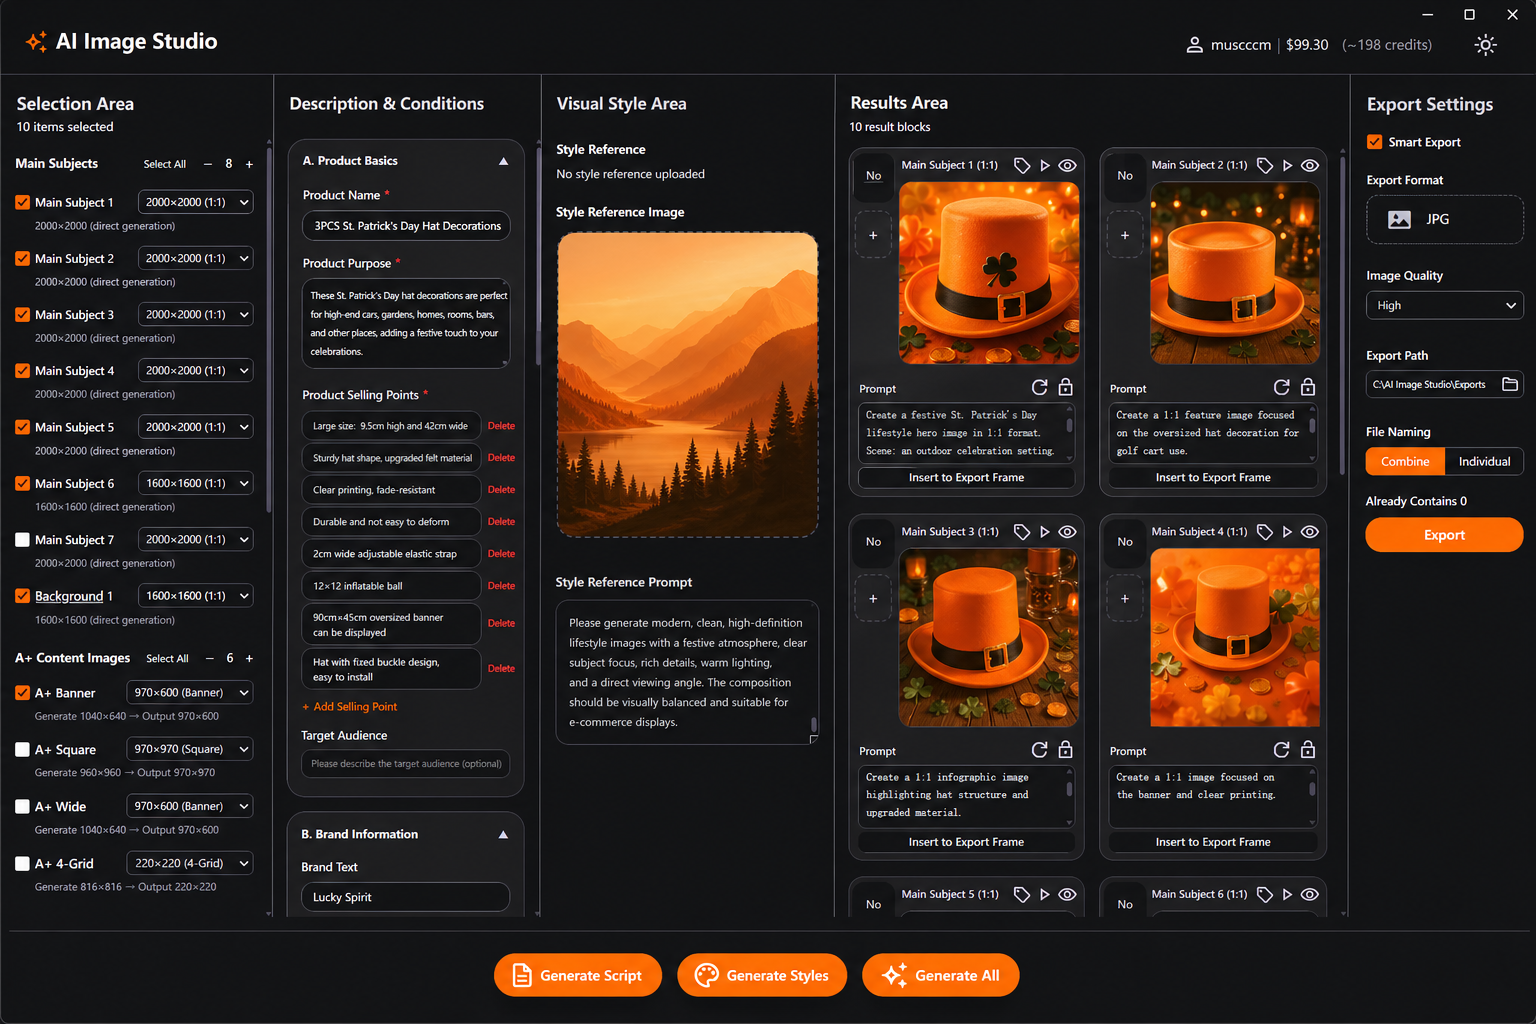
Task: Toggle light theme with the sun icon
Action: [1485, 44]
